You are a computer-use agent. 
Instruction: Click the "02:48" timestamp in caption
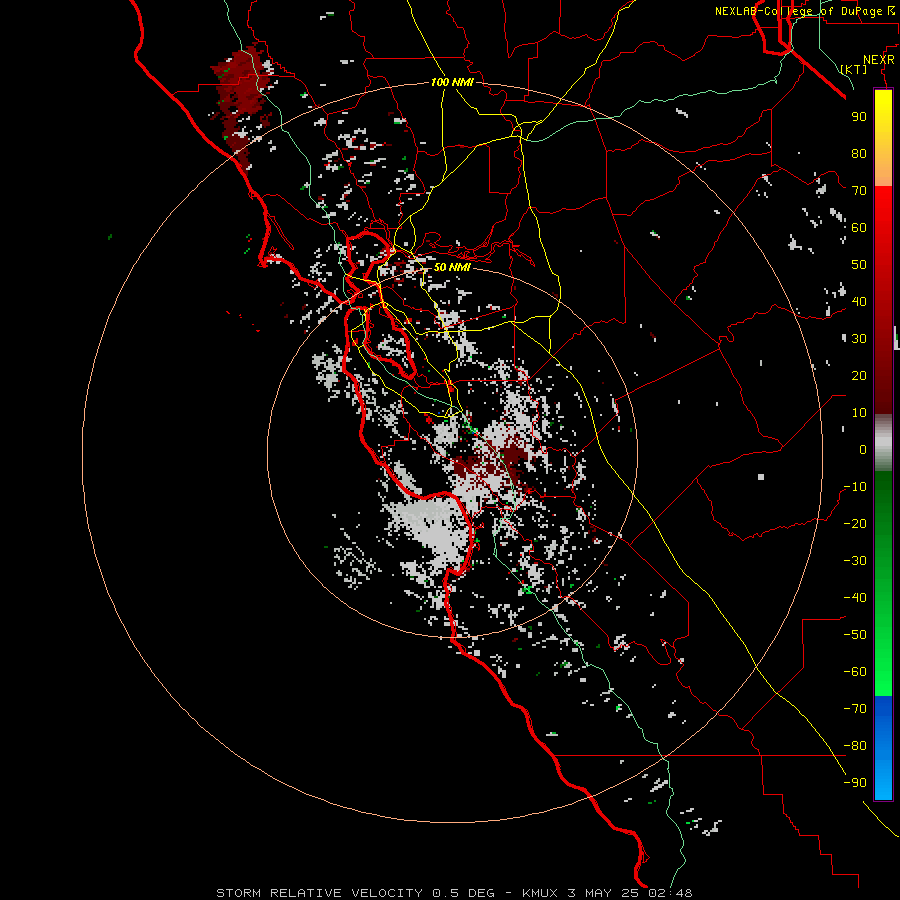pyautogui.click(x=670, y=893)
